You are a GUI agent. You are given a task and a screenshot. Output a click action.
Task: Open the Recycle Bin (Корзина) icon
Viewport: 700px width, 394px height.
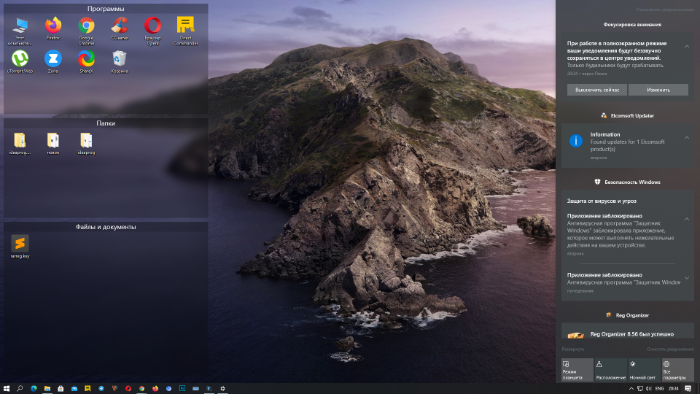coord(119,62)
